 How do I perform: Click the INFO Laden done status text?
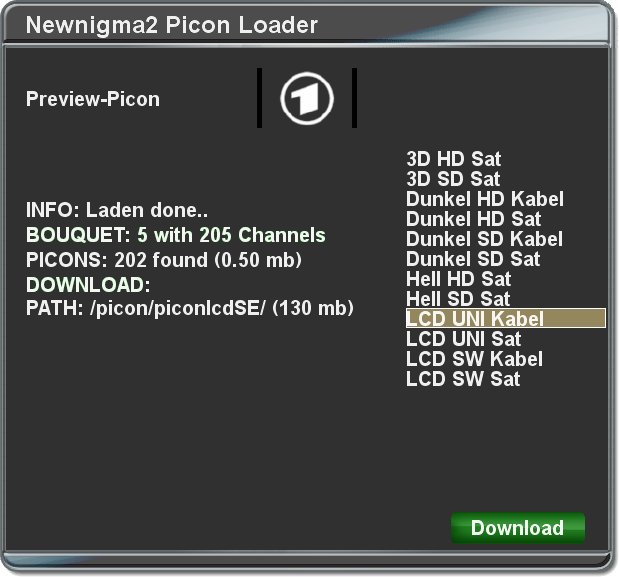click(117, 210)
